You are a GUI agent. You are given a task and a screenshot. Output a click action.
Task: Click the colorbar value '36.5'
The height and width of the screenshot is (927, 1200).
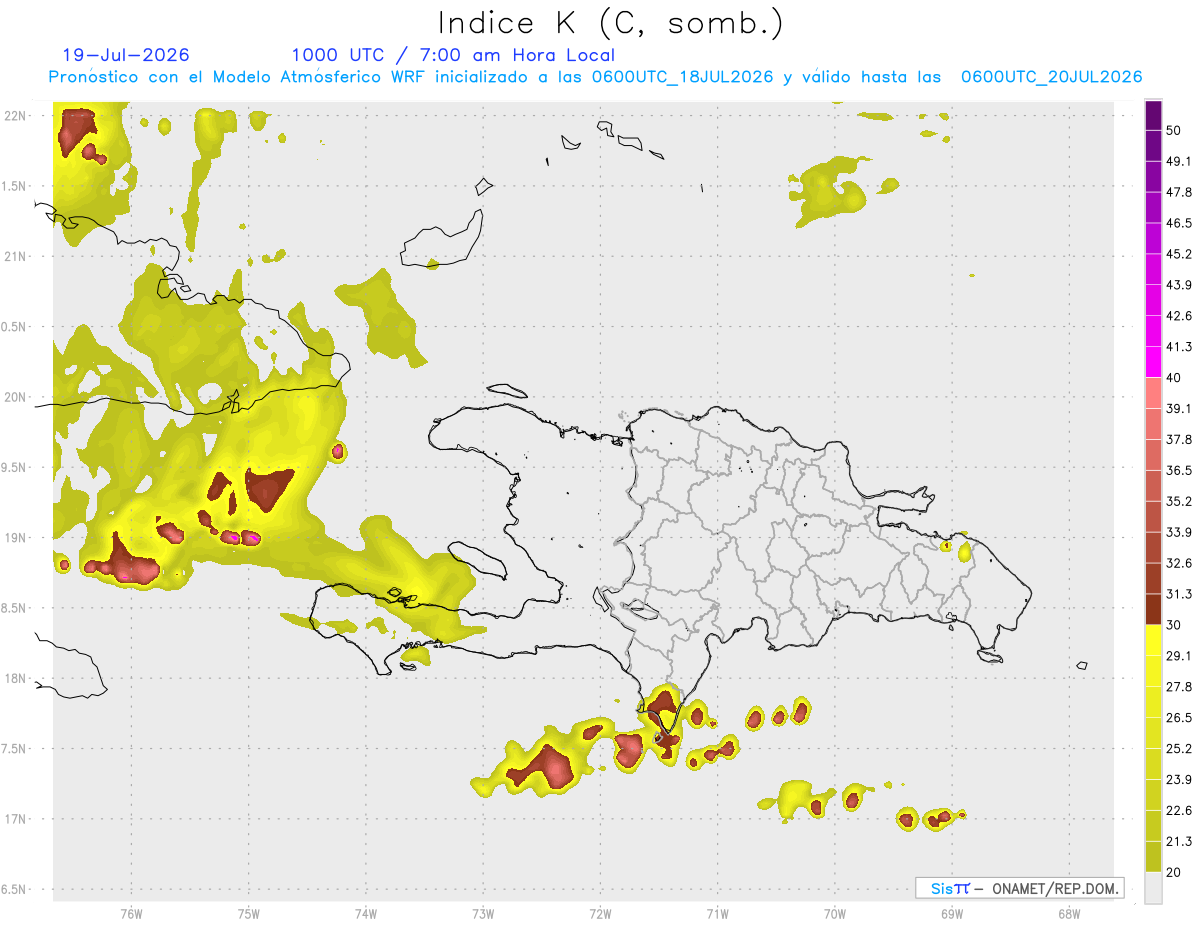click(1179, 470)
